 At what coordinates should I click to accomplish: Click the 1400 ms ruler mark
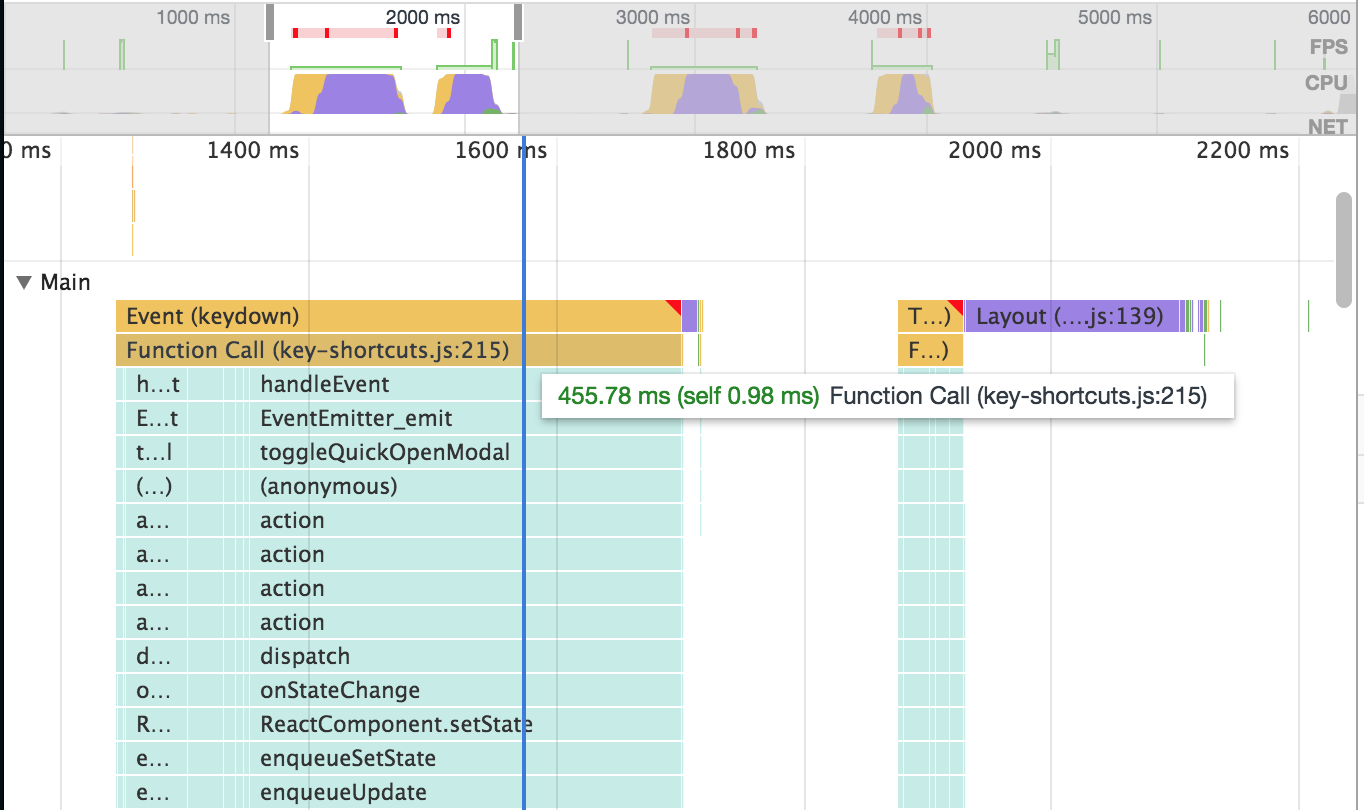[253, 150]
